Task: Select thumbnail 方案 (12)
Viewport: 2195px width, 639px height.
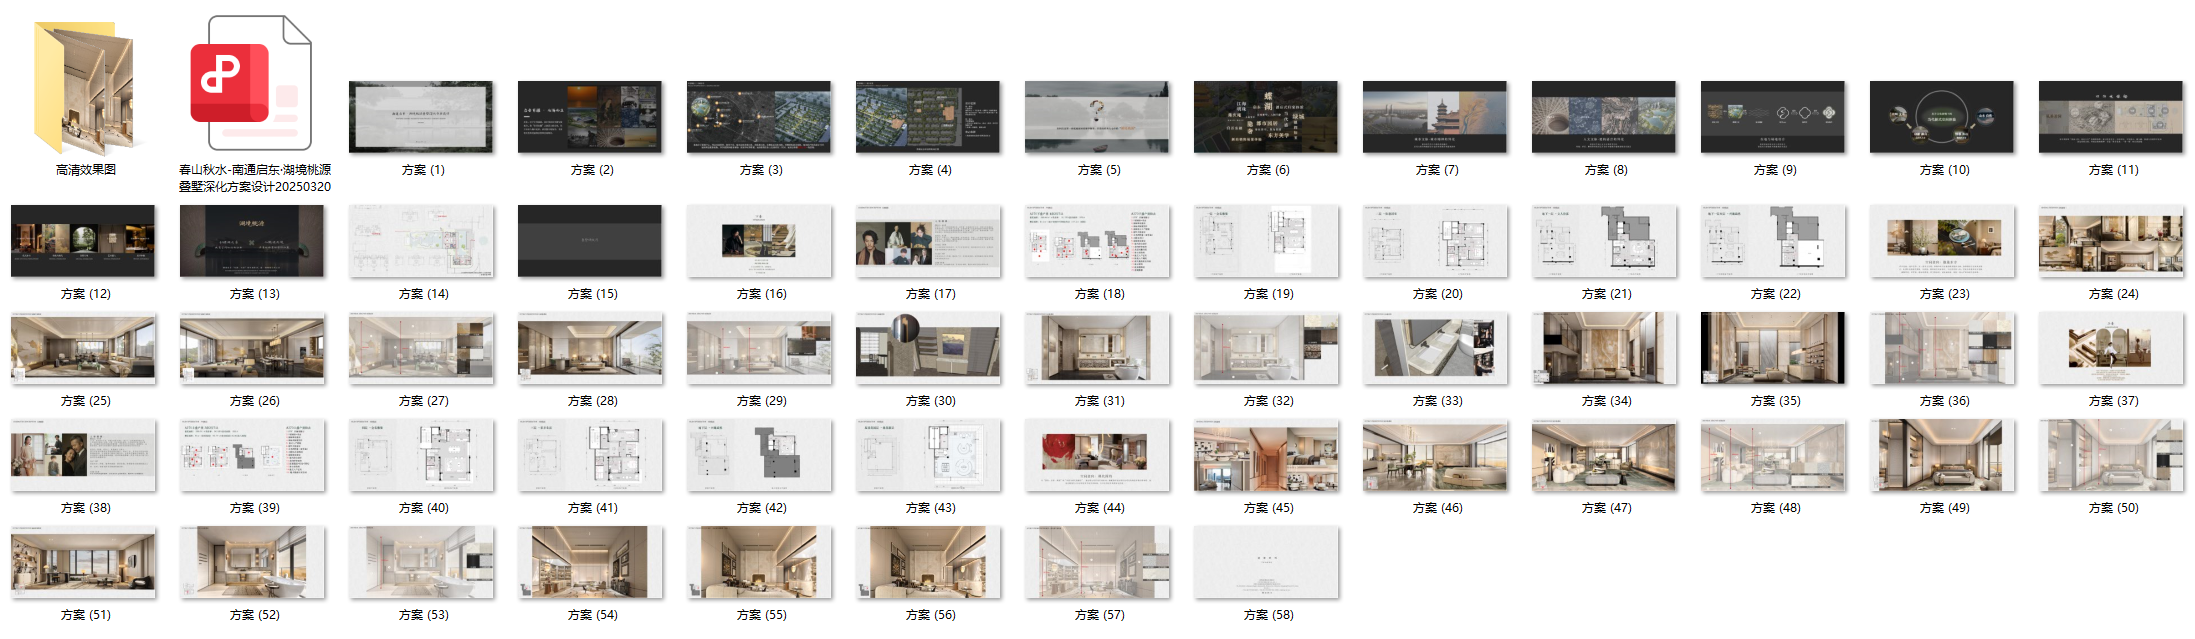Action: click(83, 241)
